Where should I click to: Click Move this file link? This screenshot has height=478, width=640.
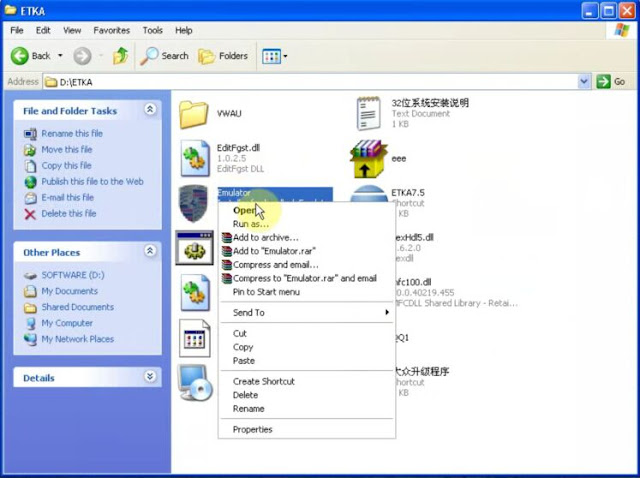(x=67, y=150)
